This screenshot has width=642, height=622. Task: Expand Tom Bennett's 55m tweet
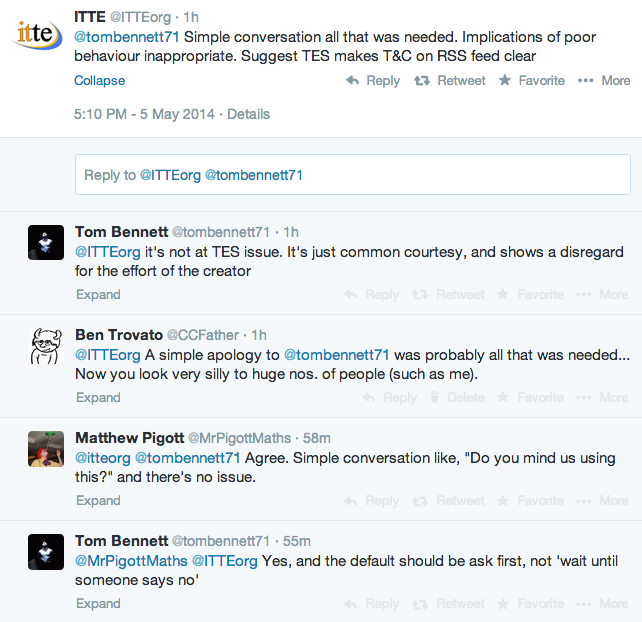(x=98, y=604)
